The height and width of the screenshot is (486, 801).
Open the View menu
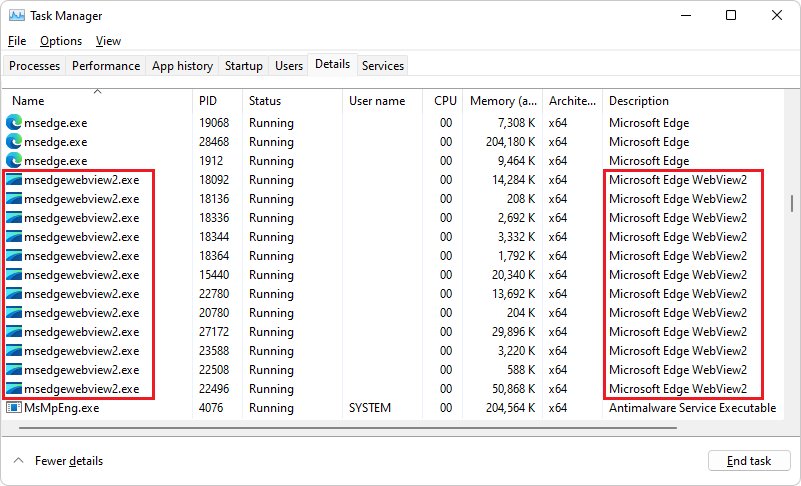tap(108, 41)
